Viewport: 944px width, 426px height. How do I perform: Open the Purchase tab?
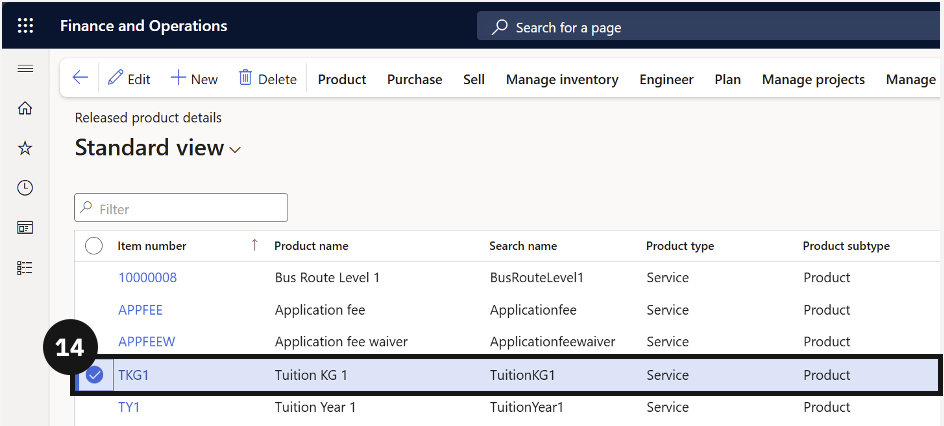[414, 79]
